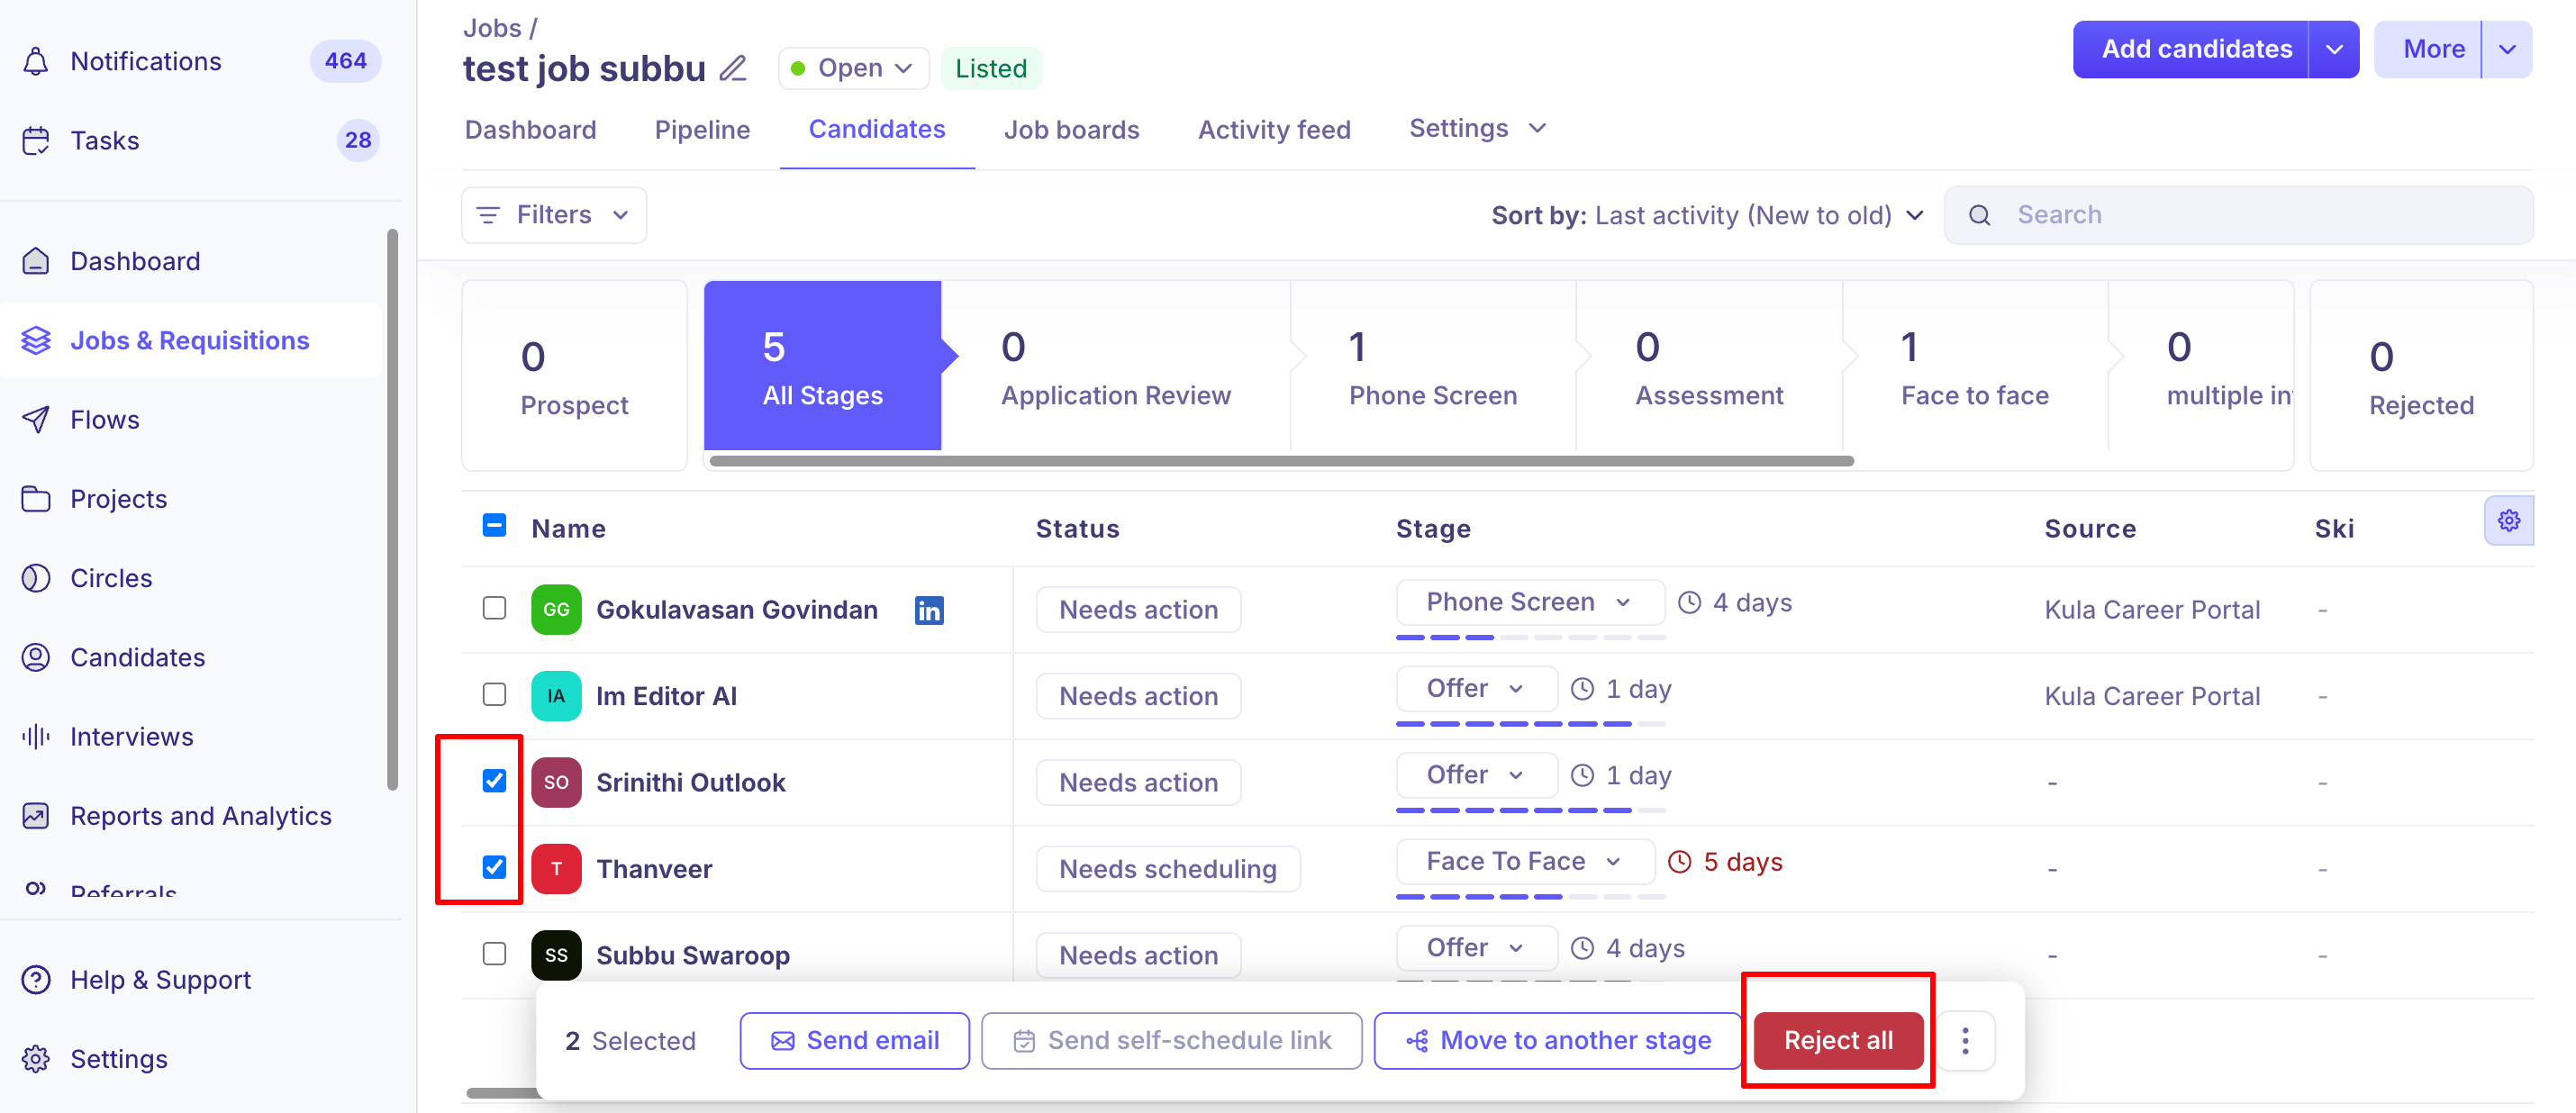Open Tasks calendar icon in sidebar
2576x1113 pixels.
36,140
